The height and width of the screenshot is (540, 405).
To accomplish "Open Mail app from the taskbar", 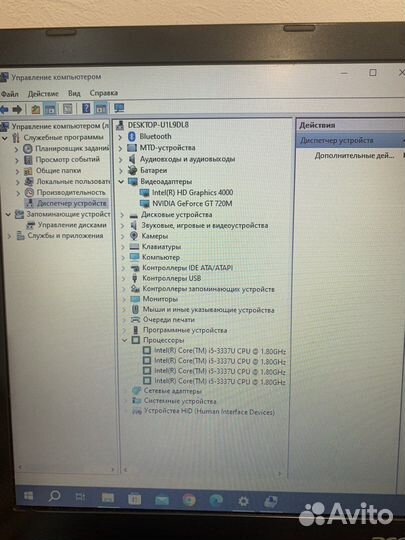I will coord(162,499).
